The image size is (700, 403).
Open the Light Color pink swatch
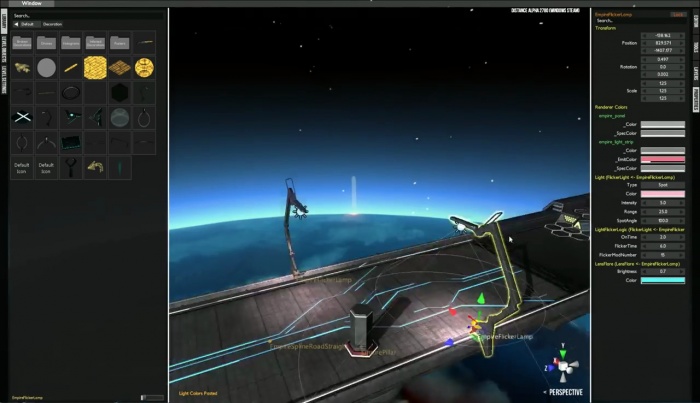663,194
